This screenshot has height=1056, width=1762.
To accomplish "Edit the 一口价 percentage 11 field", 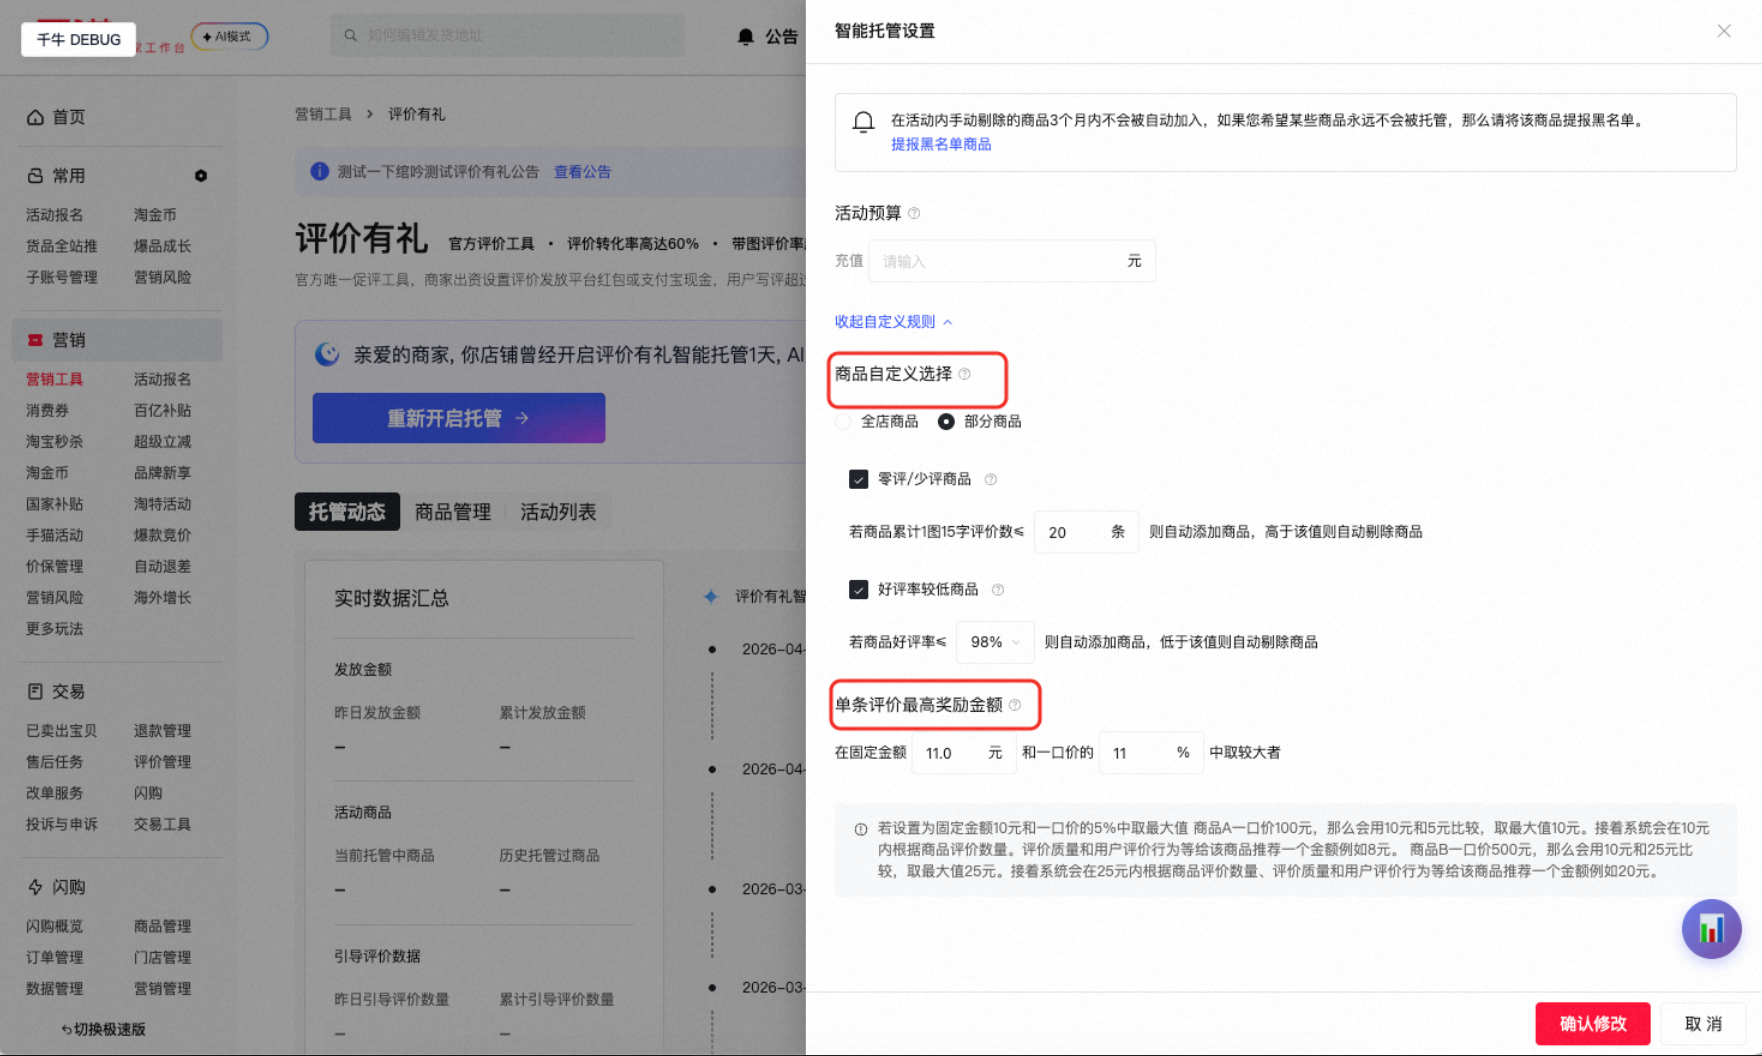I will tap(1150, 753).
